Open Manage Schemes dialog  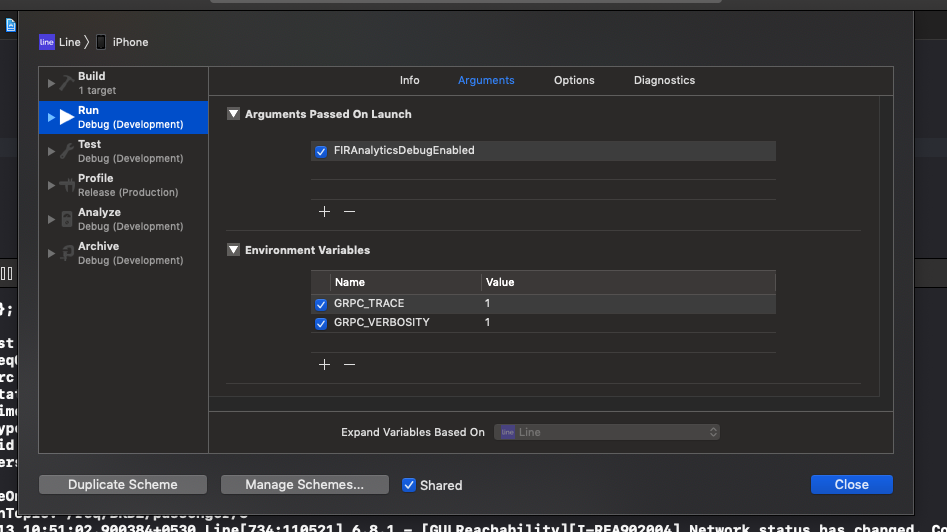pyautogui.click(x=304, y=484)
